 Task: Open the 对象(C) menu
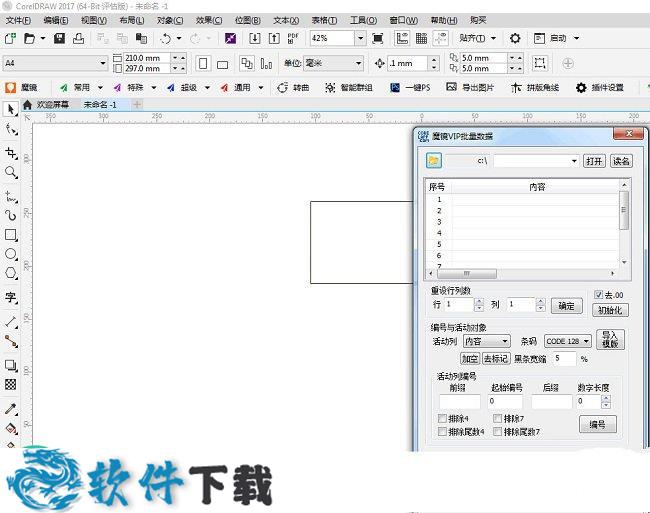pyautogui.click(x=170, y=20)
